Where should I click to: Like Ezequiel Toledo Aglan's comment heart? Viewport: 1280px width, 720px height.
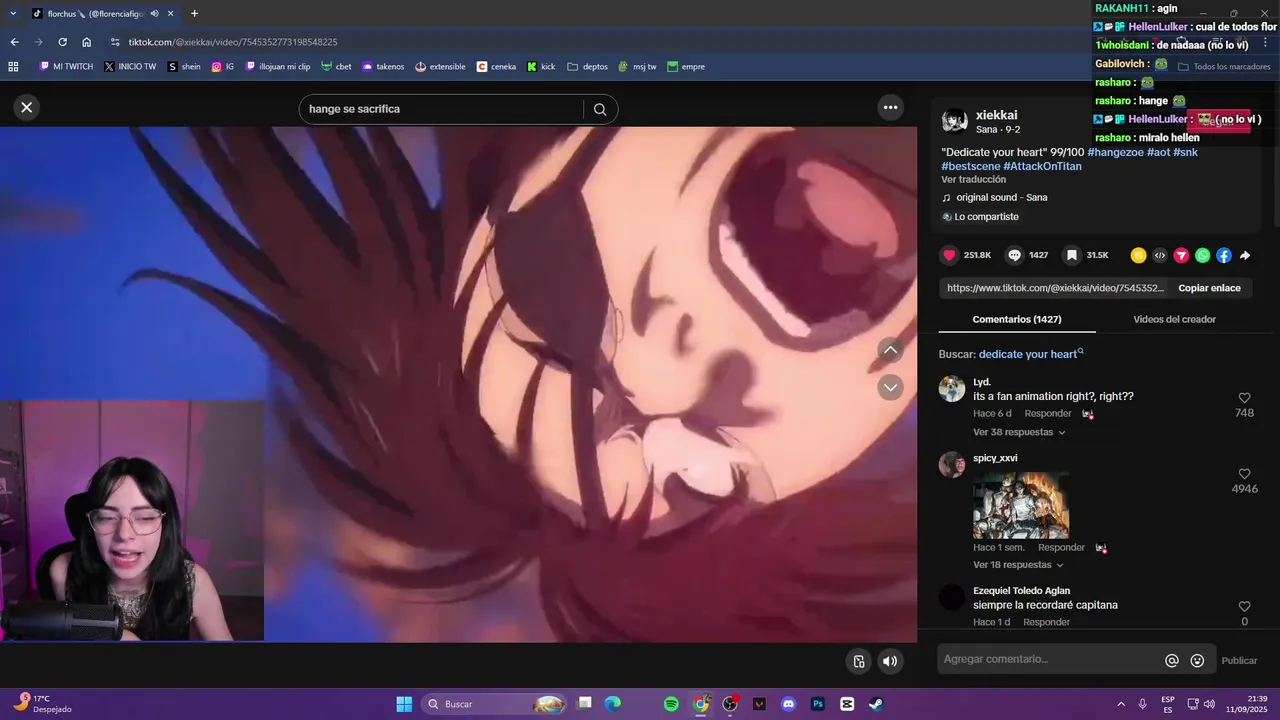tap(1244, 607)
